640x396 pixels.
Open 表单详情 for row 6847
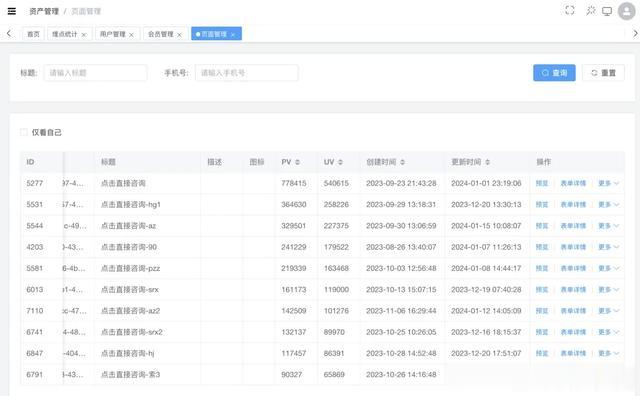573,353
